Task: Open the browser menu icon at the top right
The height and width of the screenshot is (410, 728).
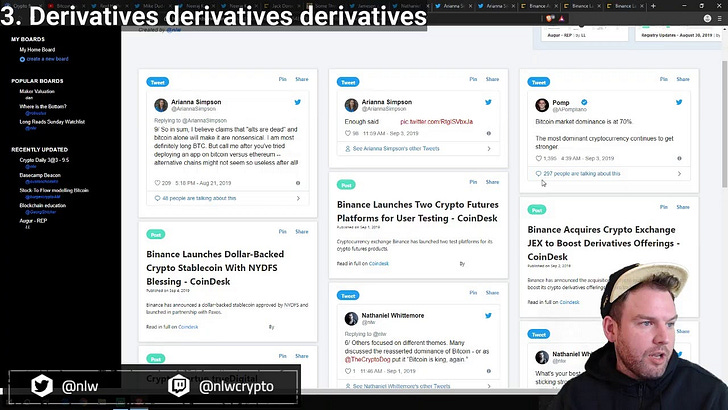Action: point(719,19)
